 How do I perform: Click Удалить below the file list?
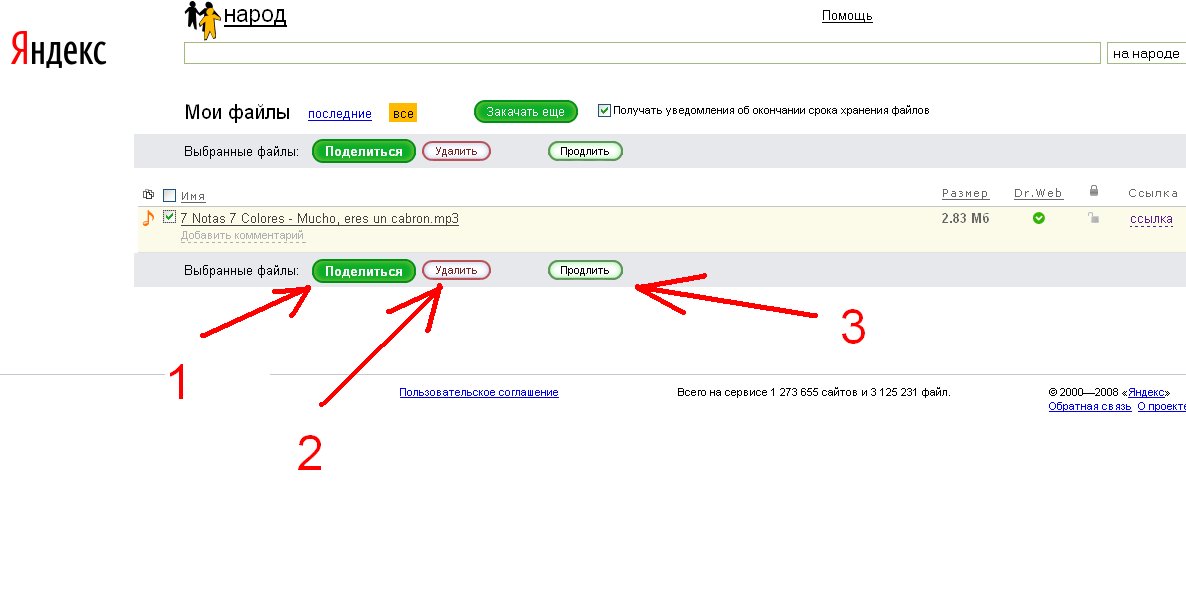(x=456, y=270)
